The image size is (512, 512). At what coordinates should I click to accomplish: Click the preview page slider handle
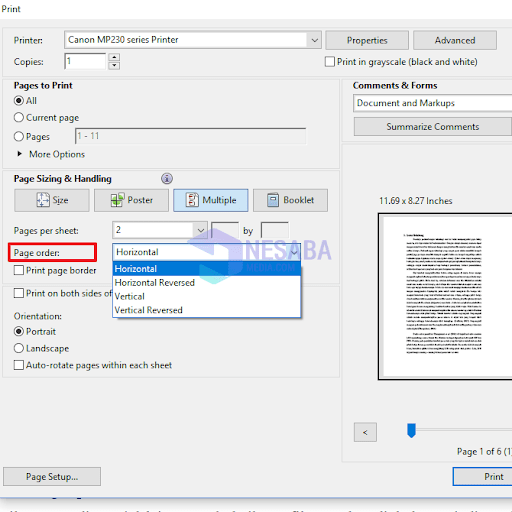(x=411, y=430)
